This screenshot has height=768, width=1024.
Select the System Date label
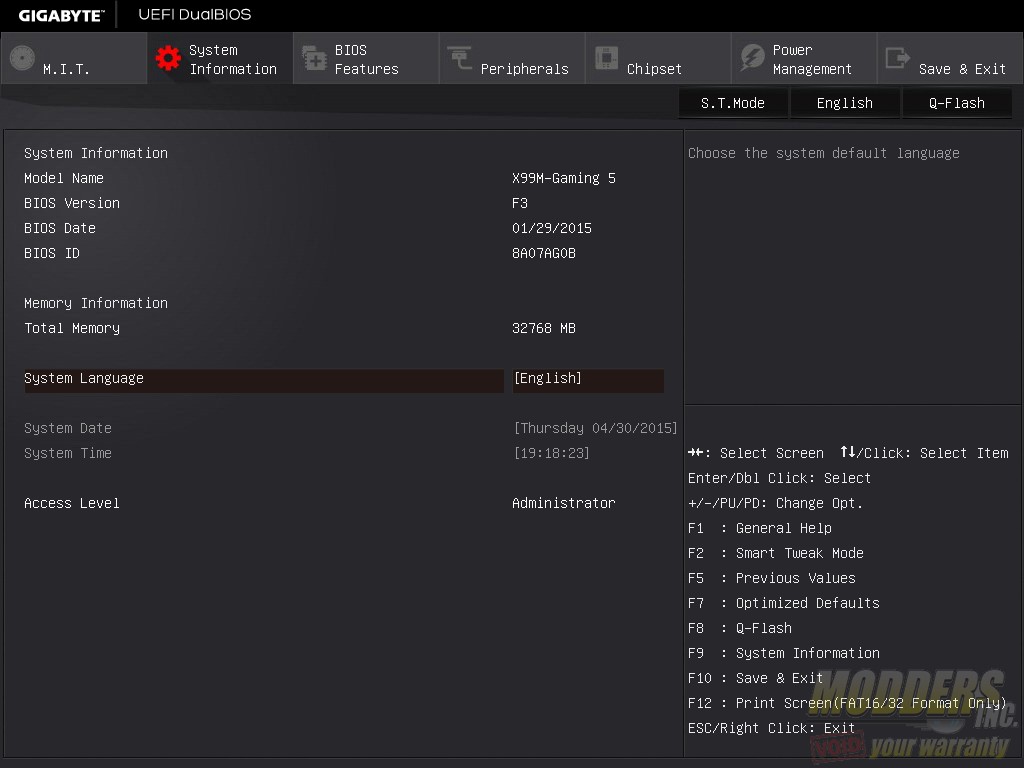click(x=68, y=428)
